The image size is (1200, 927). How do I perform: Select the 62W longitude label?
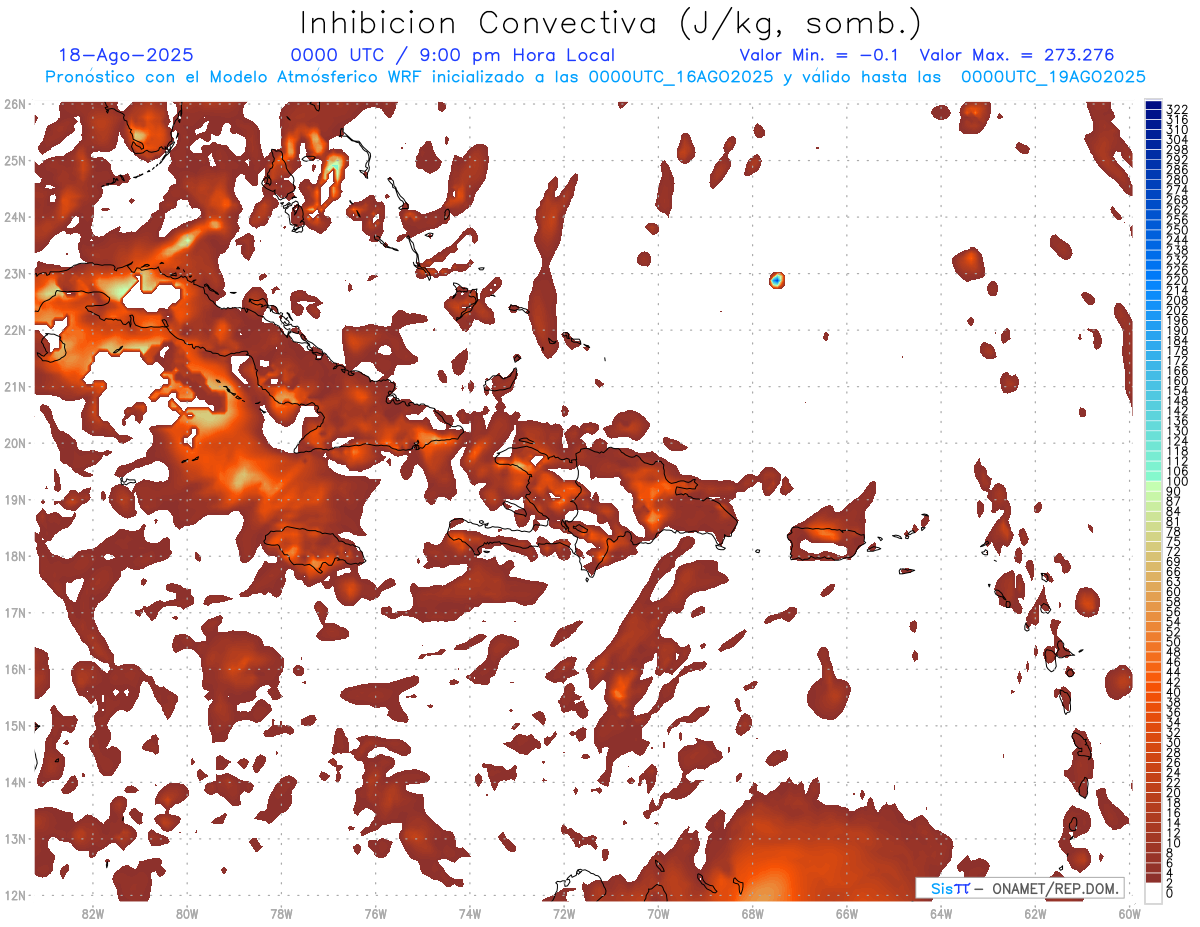pyautogui.click(x=1035, y=913)
